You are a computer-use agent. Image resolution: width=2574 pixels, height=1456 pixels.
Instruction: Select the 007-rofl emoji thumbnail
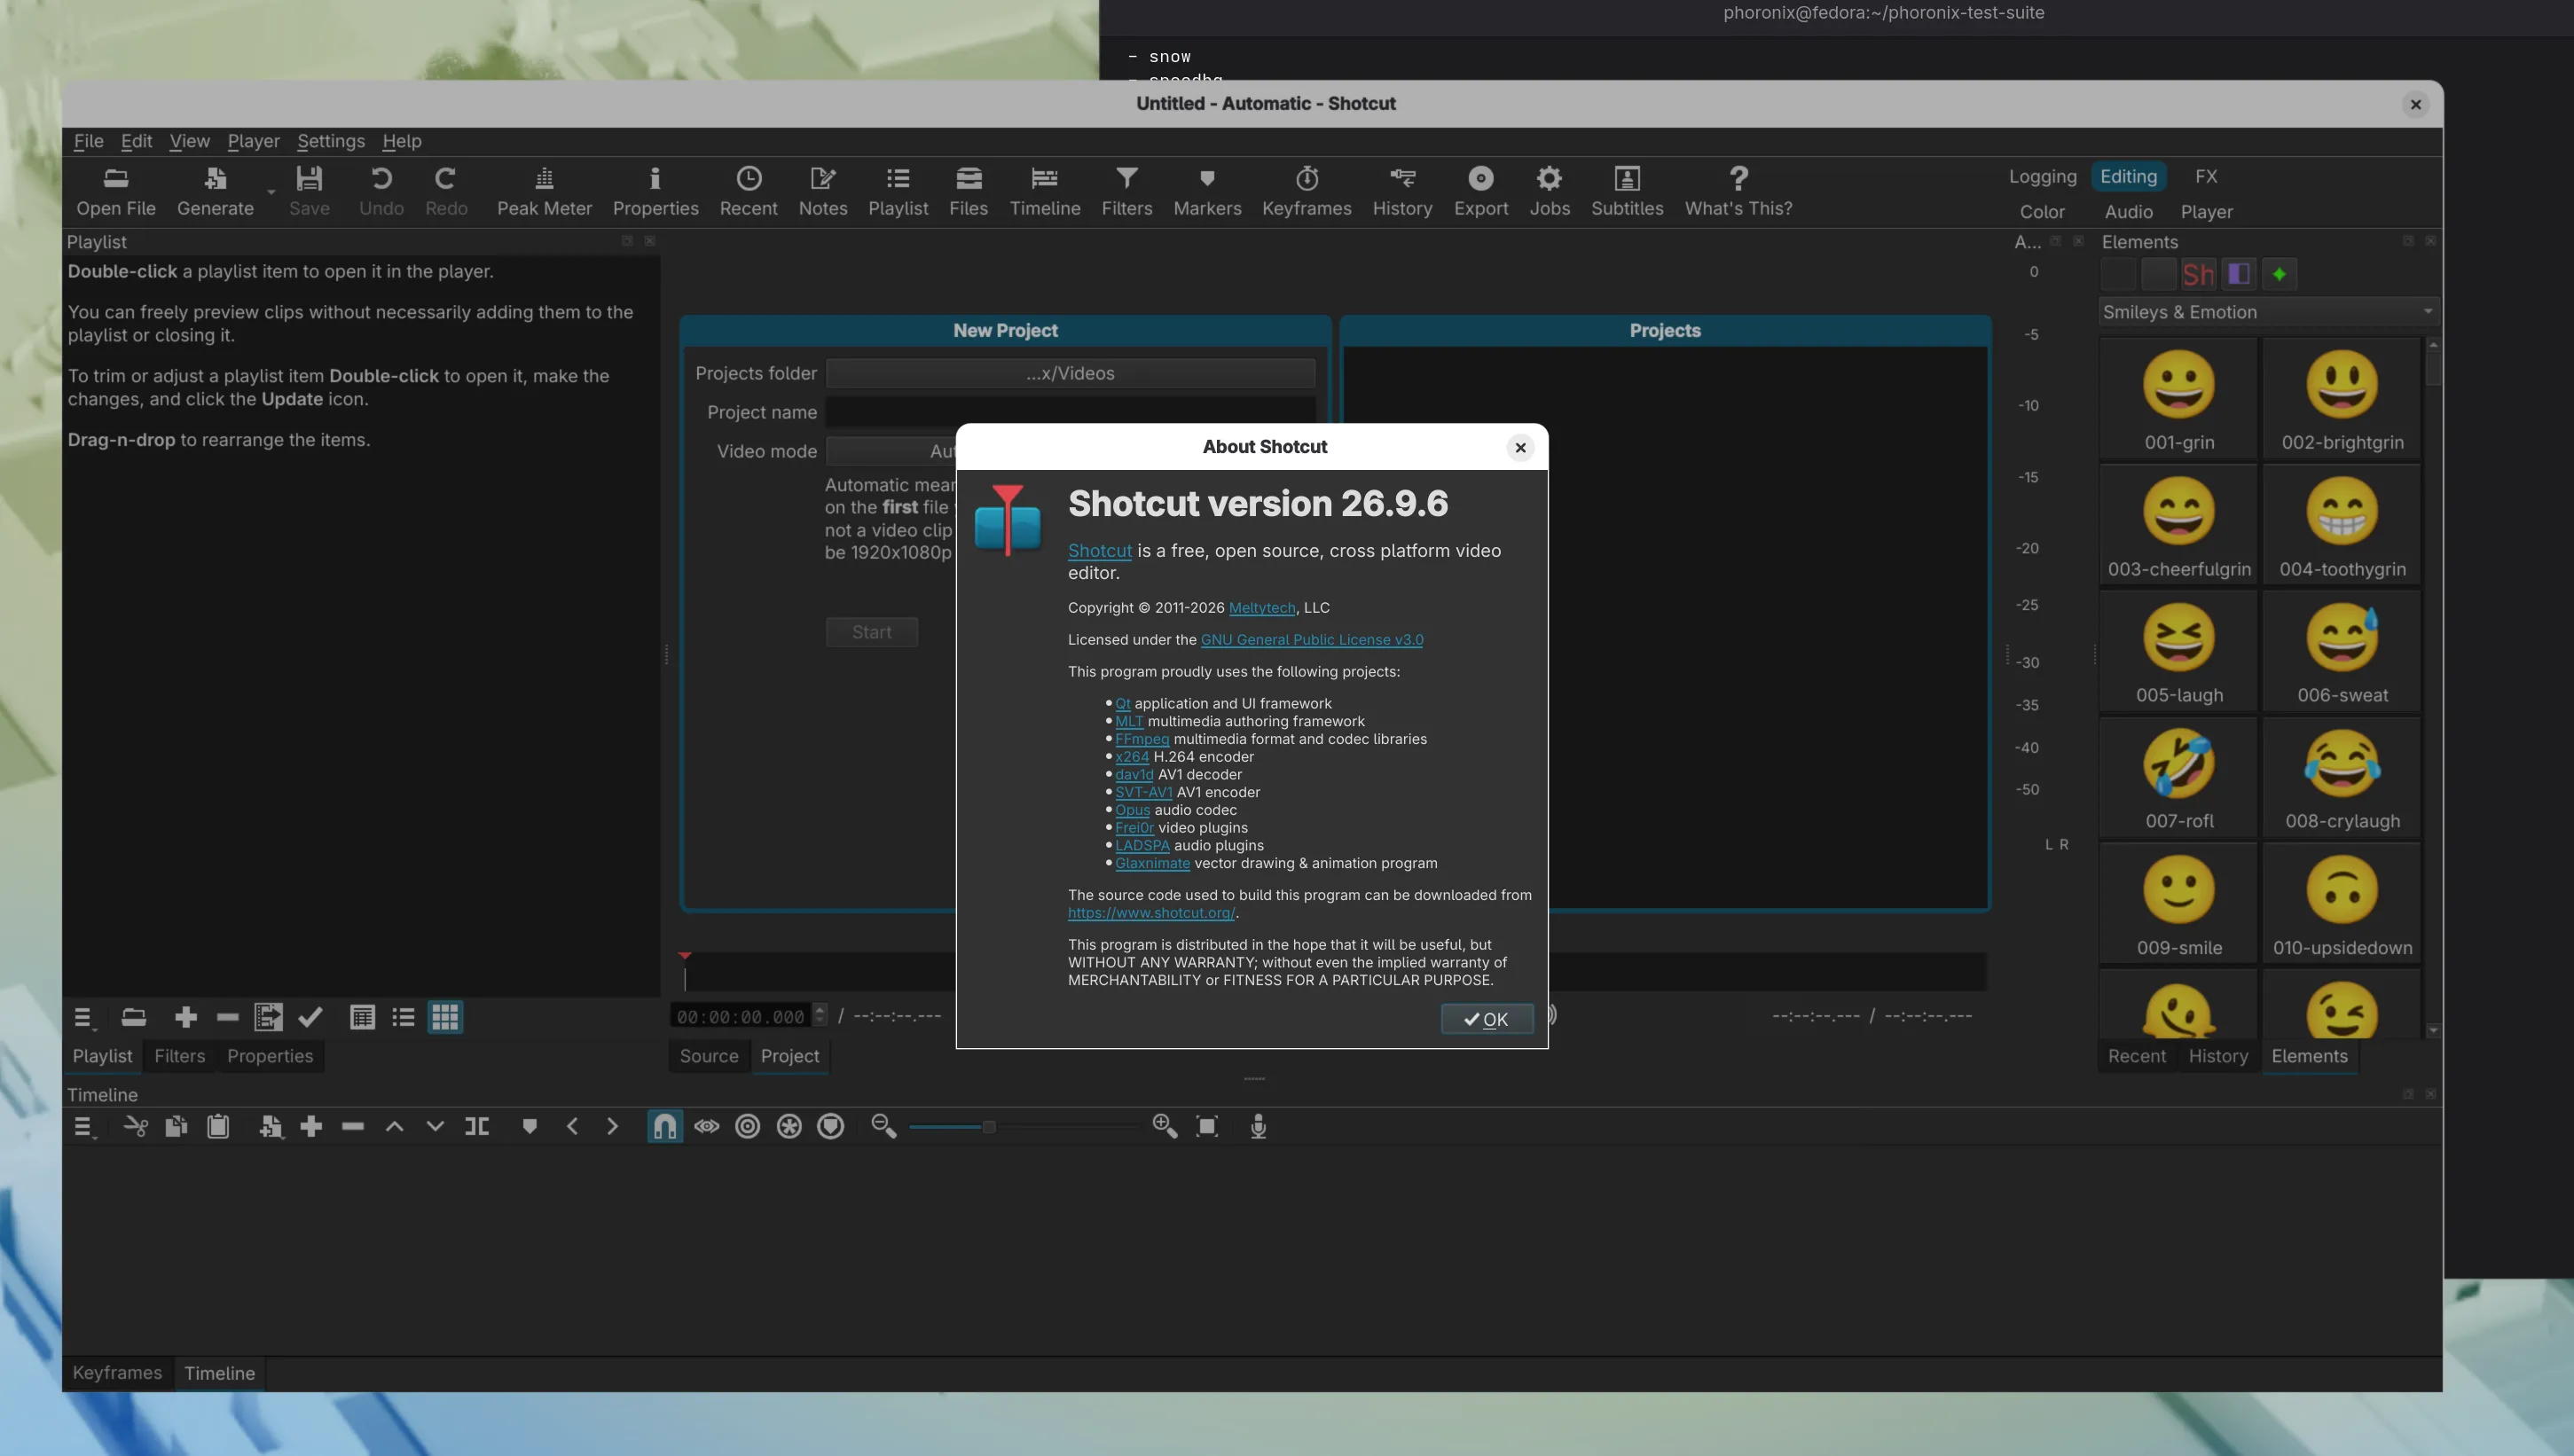2178,778
